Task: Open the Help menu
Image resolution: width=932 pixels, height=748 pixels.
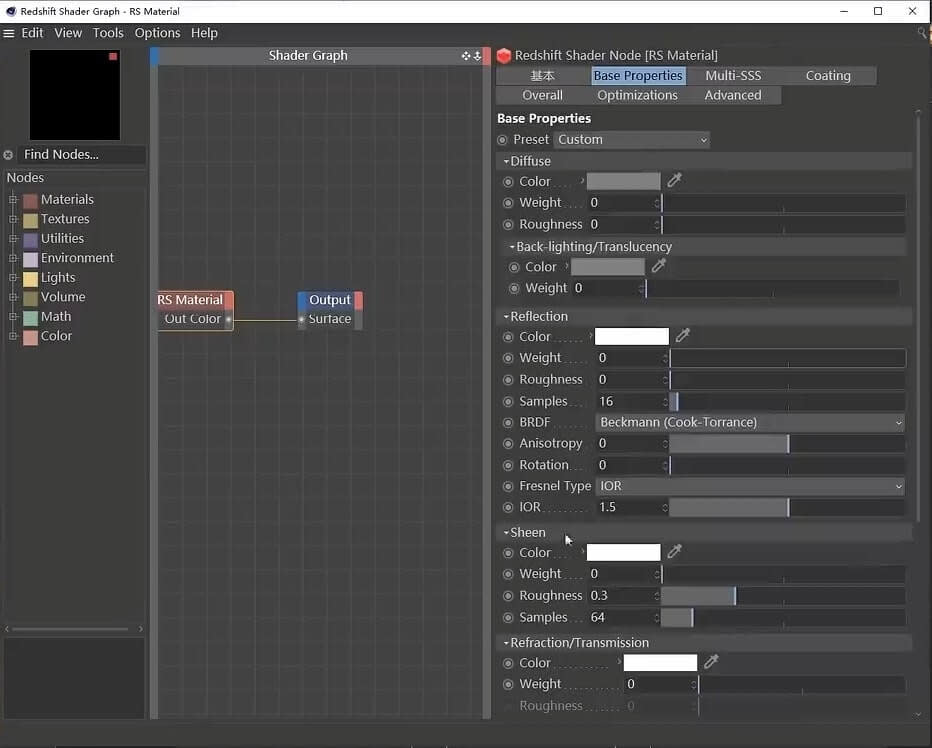Action: 204,33
